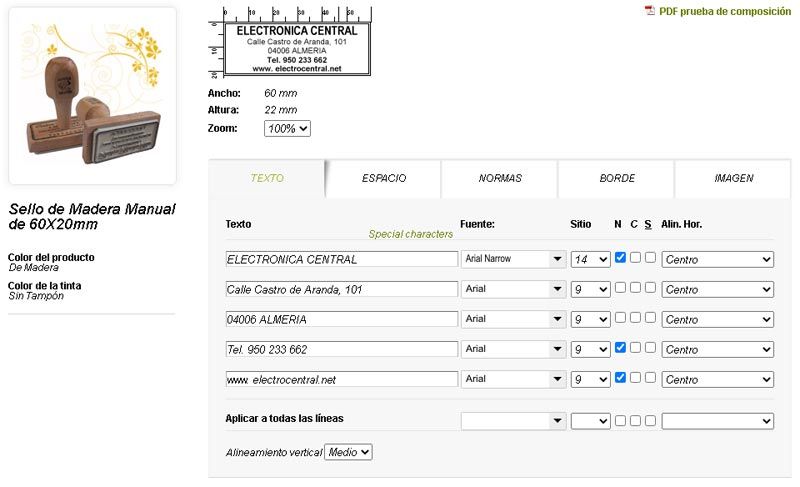800x487 pixels.
Task: Check underline box in Aplicar a todas las líneas
Action: point(650,421)
